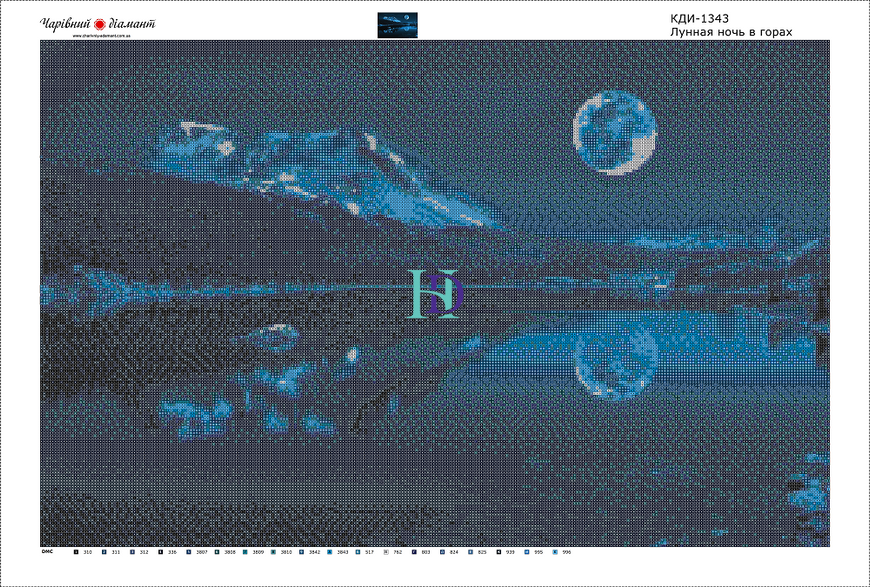Click the КДИ-1343 pattern code text
Viewport: 870px width, 587px height.
point(699,19)
